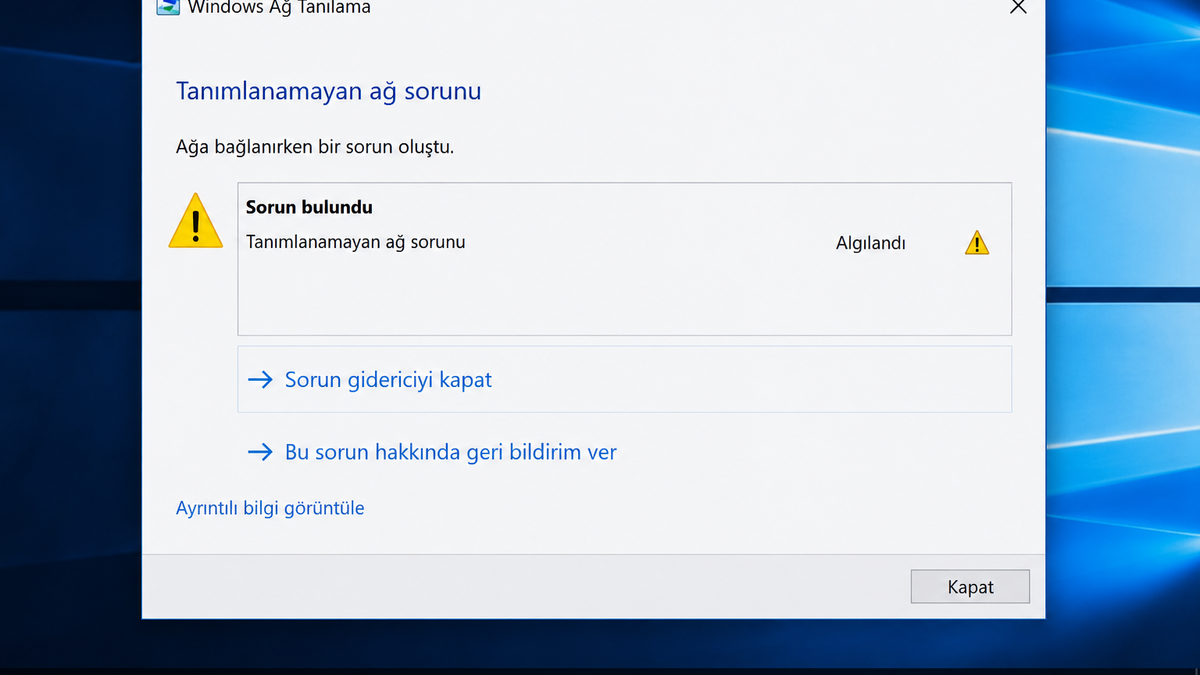Select Sorun gidericiyi kapat option
1200x675 pixels.
click(624, 379)
